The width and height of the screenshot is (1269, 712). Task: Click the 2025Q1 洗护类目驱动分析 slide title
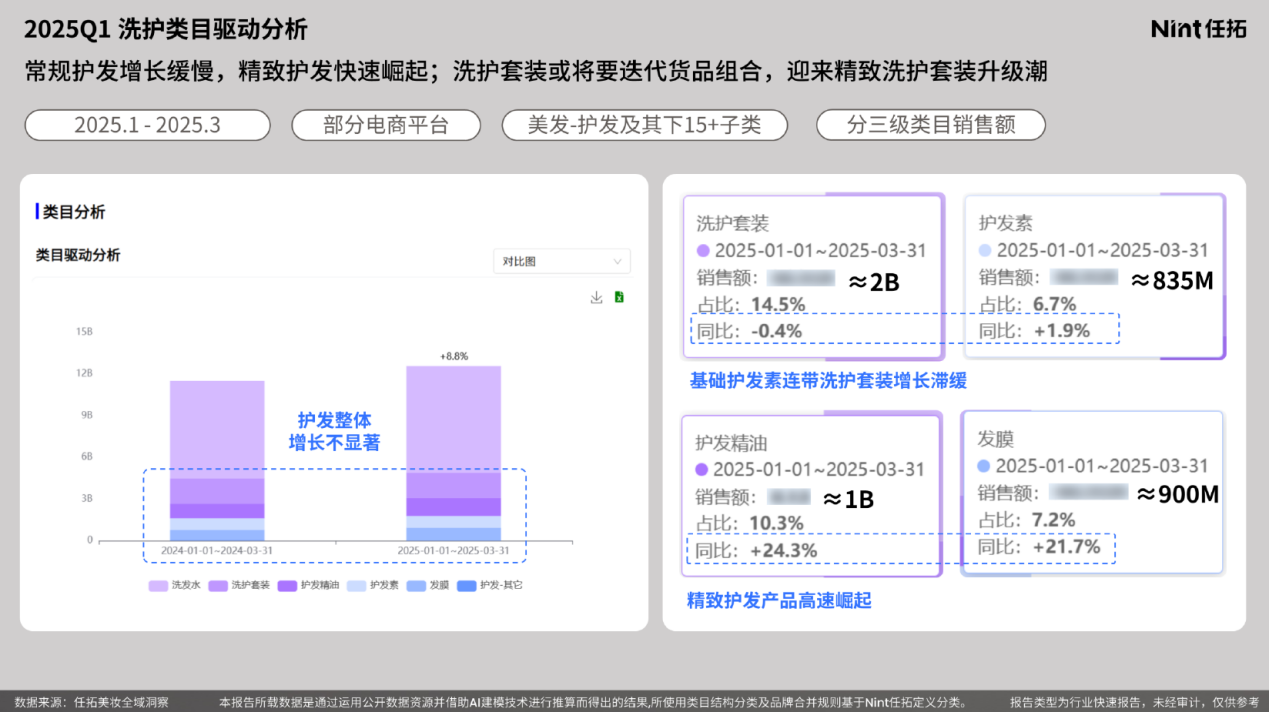pos(166,29)
